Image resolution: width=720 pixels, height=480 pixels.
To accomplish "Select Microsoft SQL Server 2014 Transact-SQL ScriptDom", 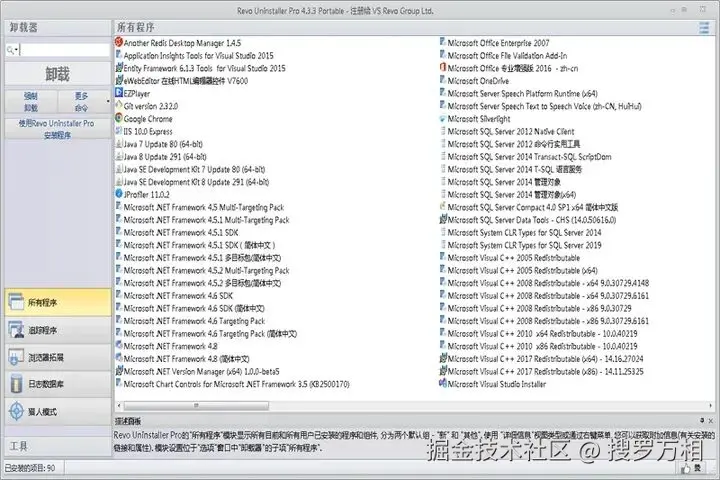I will click(x=529, y=157).
